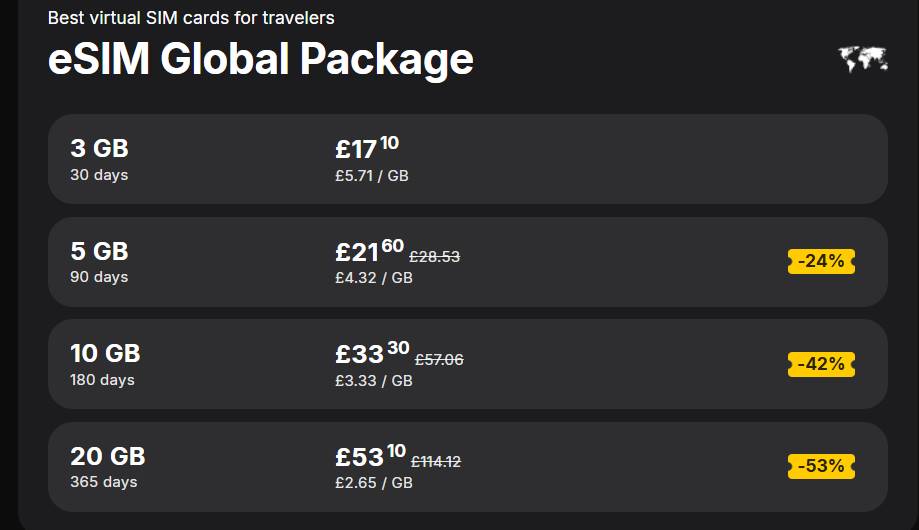The width and height of the screenshot is (919, 530).
Task: Click the struck-through £114.12 price
Action: pyautogui.click(x=435, y=462)
